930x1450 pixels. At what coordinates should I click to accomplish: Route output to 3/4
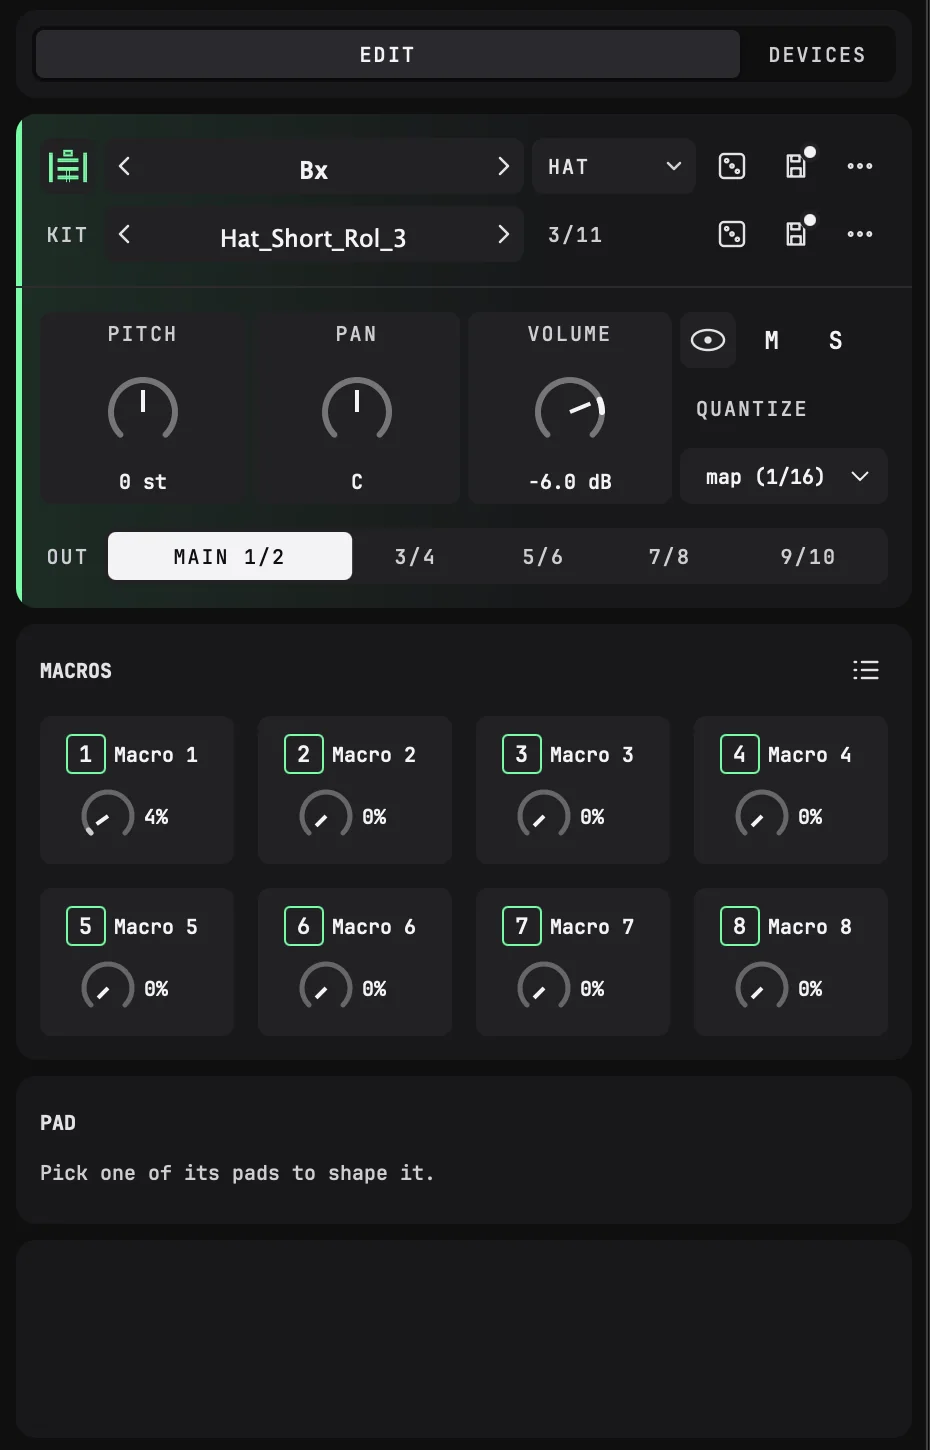click(x=415, y=556)
